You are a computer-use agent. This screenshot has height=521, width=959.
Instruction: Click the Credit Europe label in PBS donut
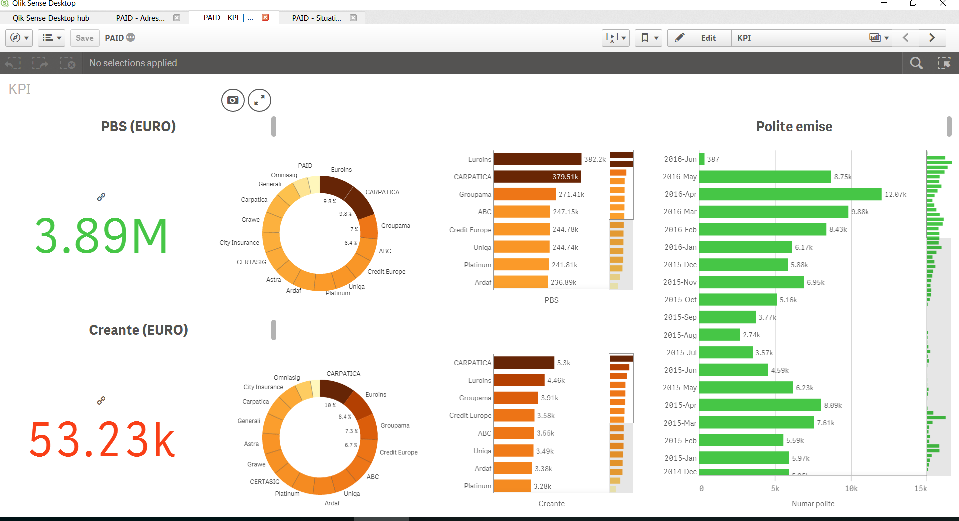[x=386, y=271]
